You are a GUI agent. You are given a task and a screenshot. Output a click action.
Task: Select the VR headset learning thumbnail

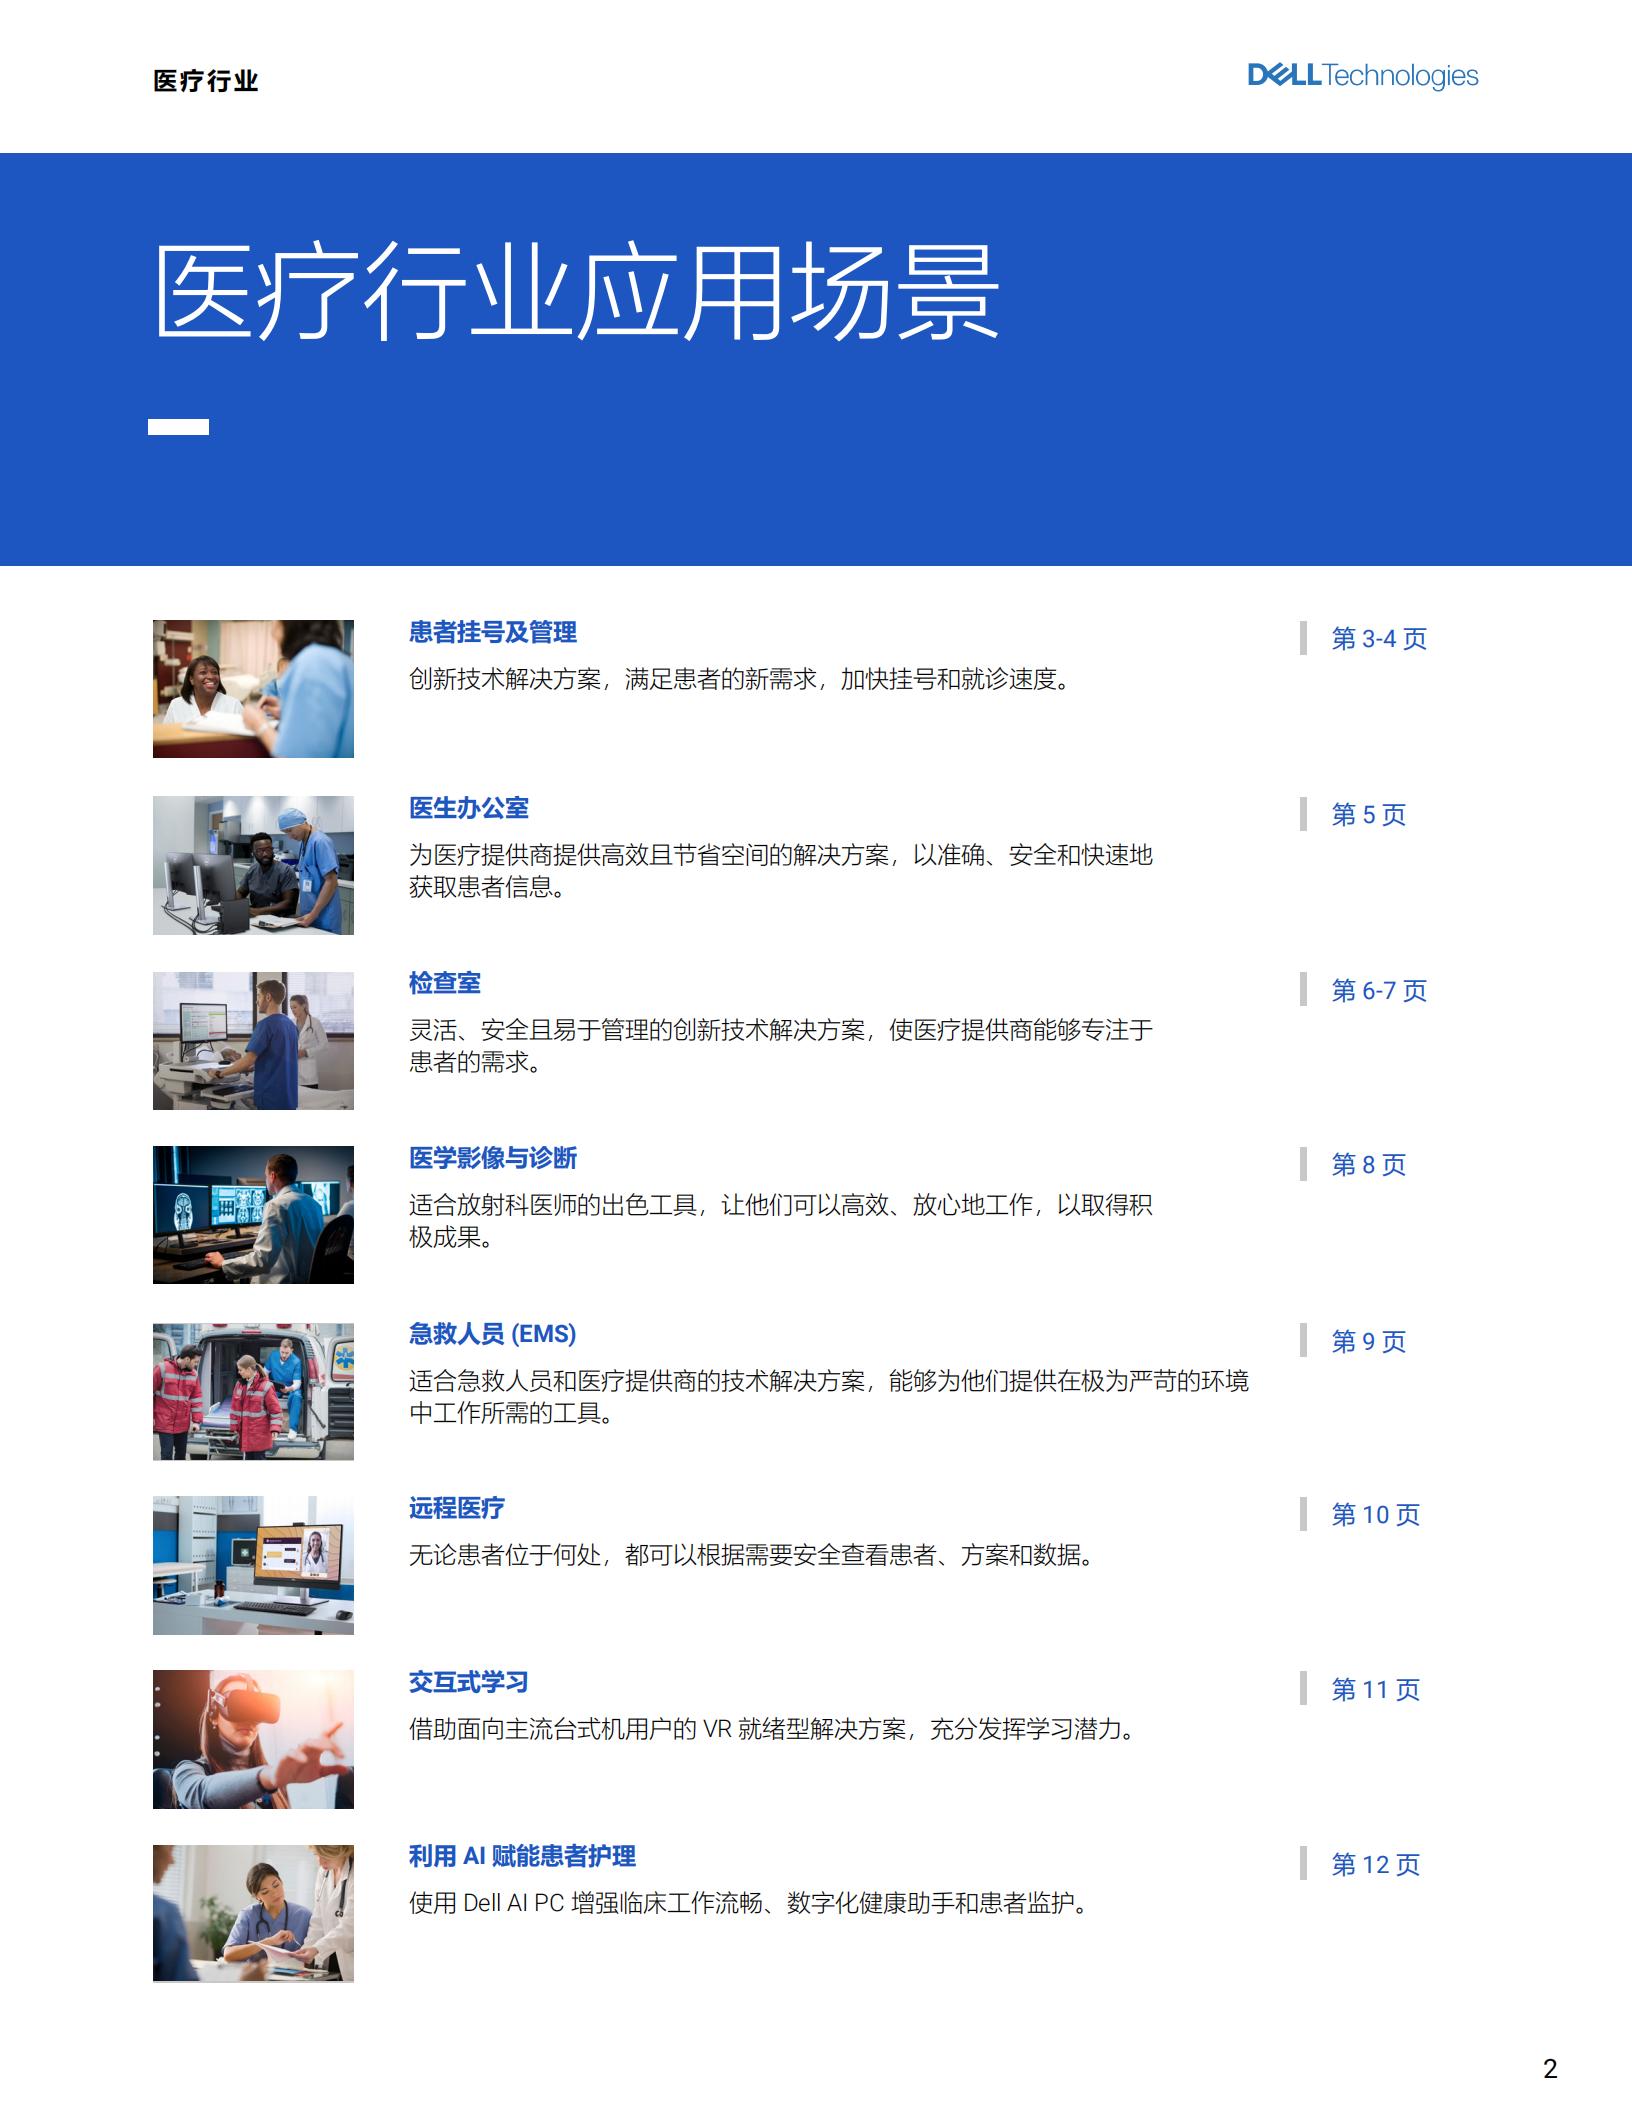pos(253,1739)
